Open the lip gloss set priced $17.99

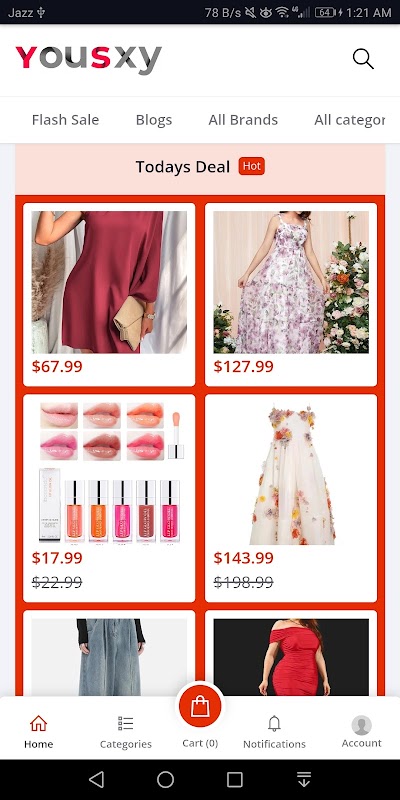109,498
